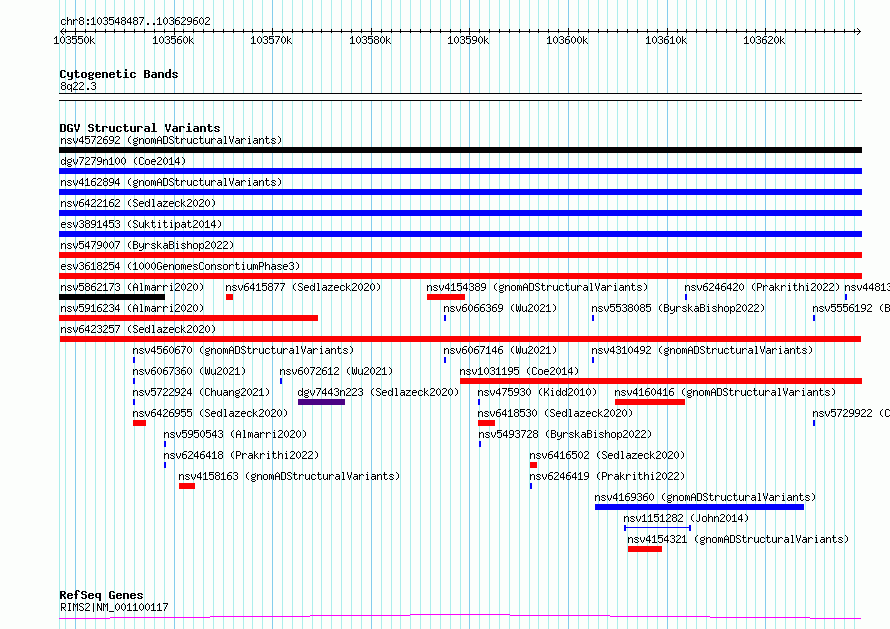The height and width of the screenshot is (629, 890).
Task: Select the black nsv4572692 variant bar
Action: 460,150
